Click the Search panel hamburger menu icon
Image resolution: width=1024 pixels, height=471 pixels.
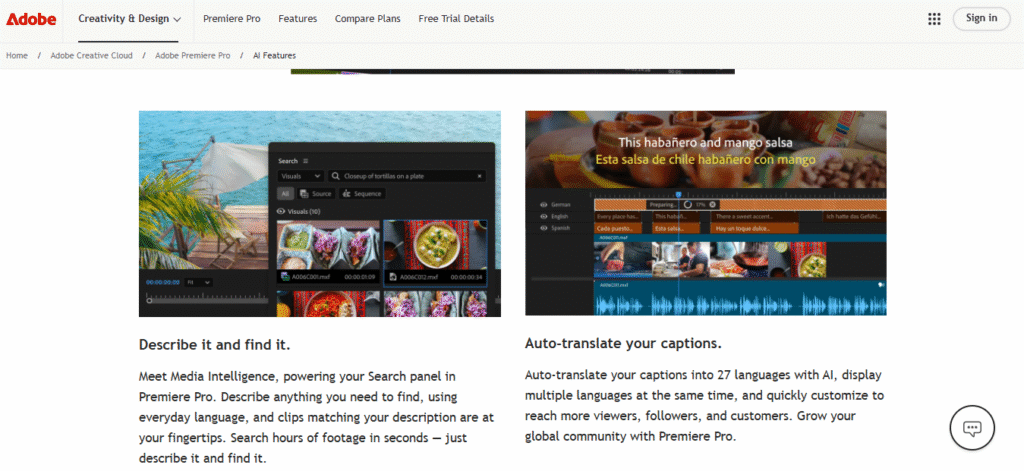tap(306, 161)
